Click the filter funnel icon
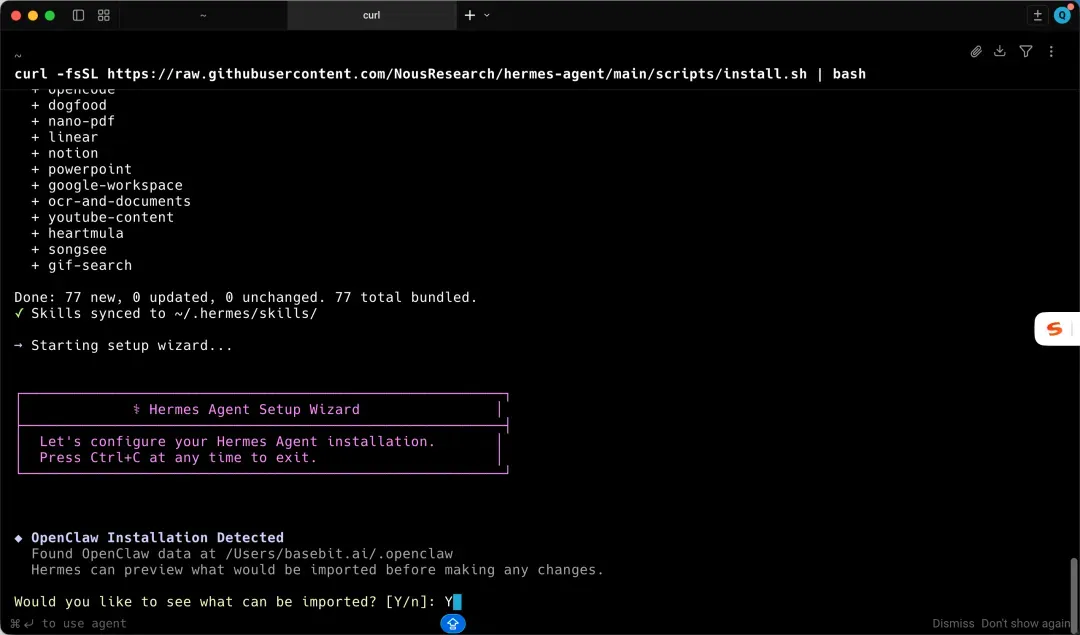 (1026, 51)
